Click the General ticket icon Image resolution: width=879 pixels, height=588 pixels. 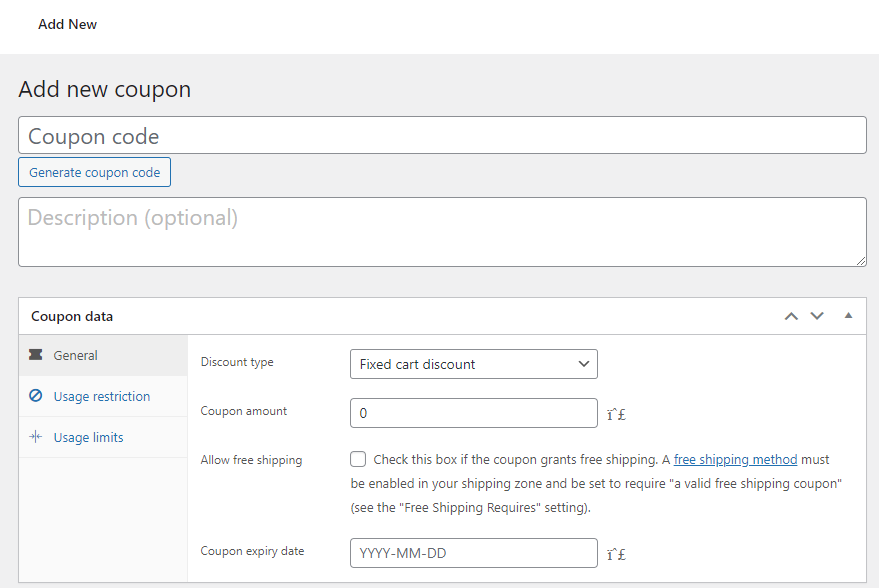pyautogui.click(x=36, y=355)
